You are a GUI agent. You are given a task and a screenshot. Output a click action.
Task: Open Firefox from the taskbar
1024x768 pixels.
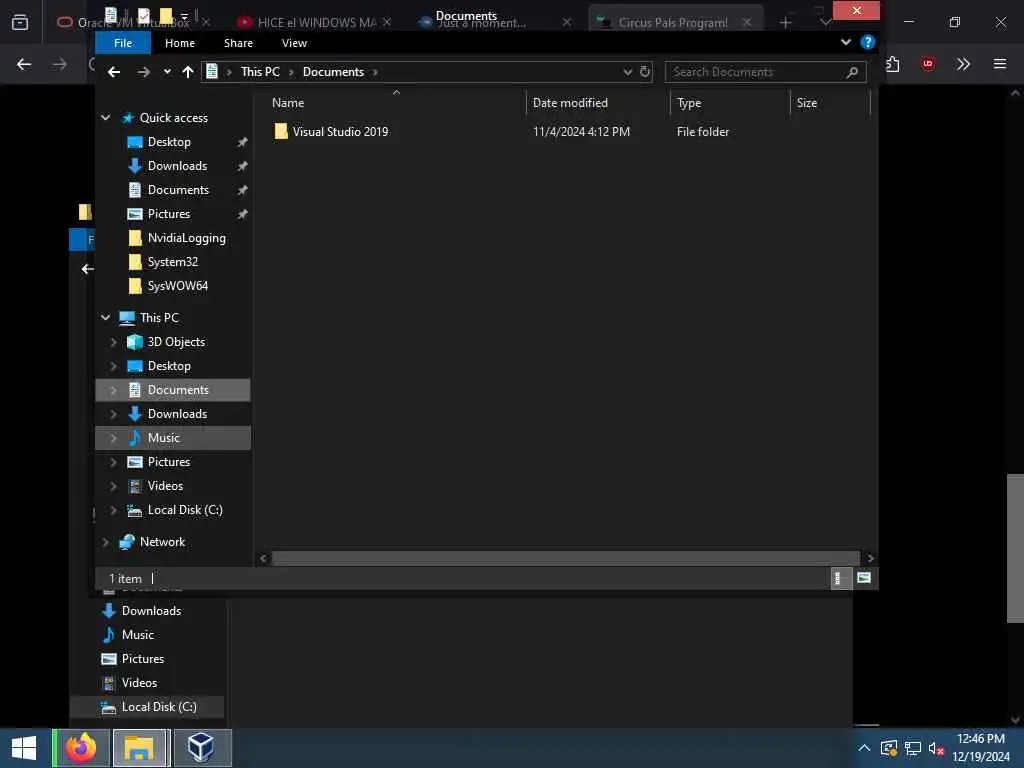click(x=81, y=748)
